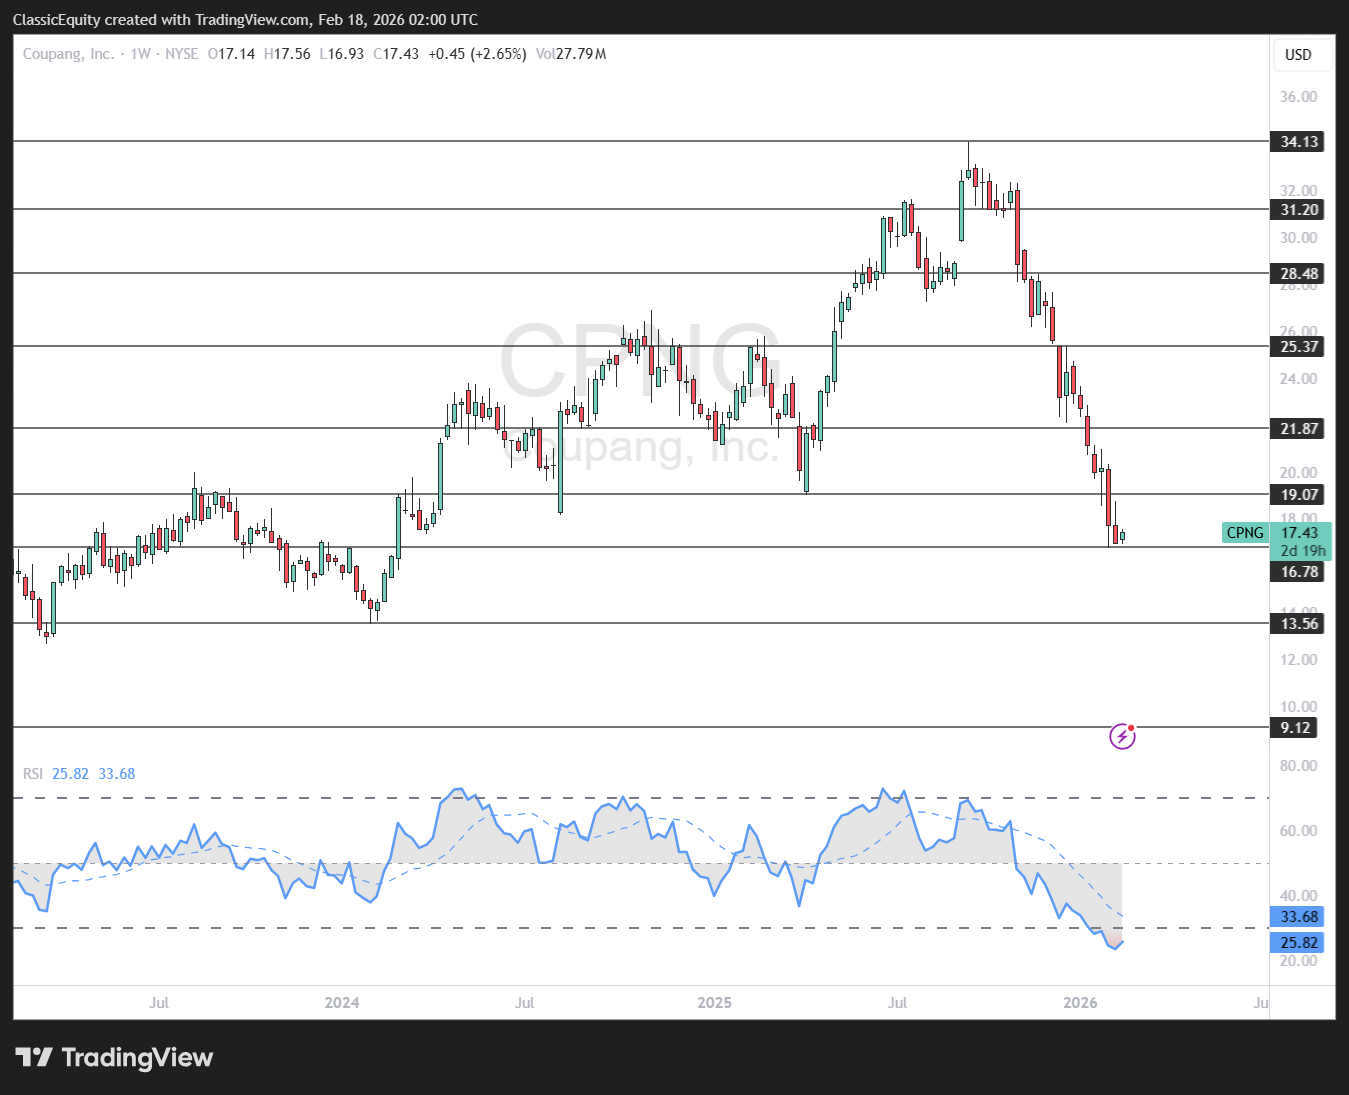This screenshot has width=1349, height=1095.
Task: Select the 19.07 price level label
Action: tap(1299, 495)
